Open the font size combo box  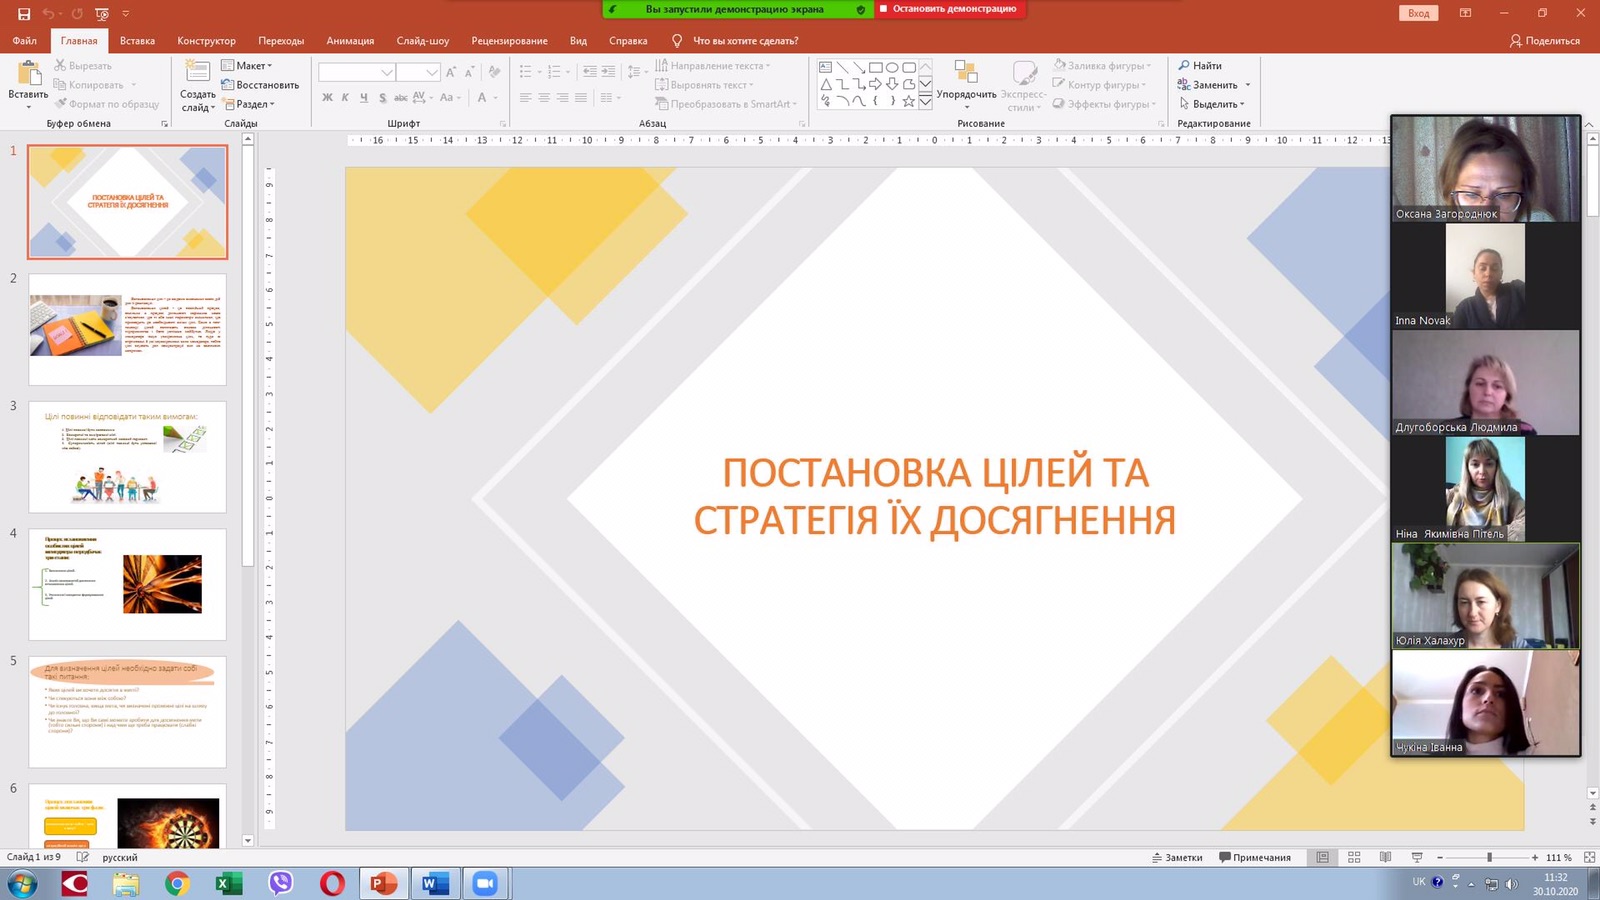point(418,72)
